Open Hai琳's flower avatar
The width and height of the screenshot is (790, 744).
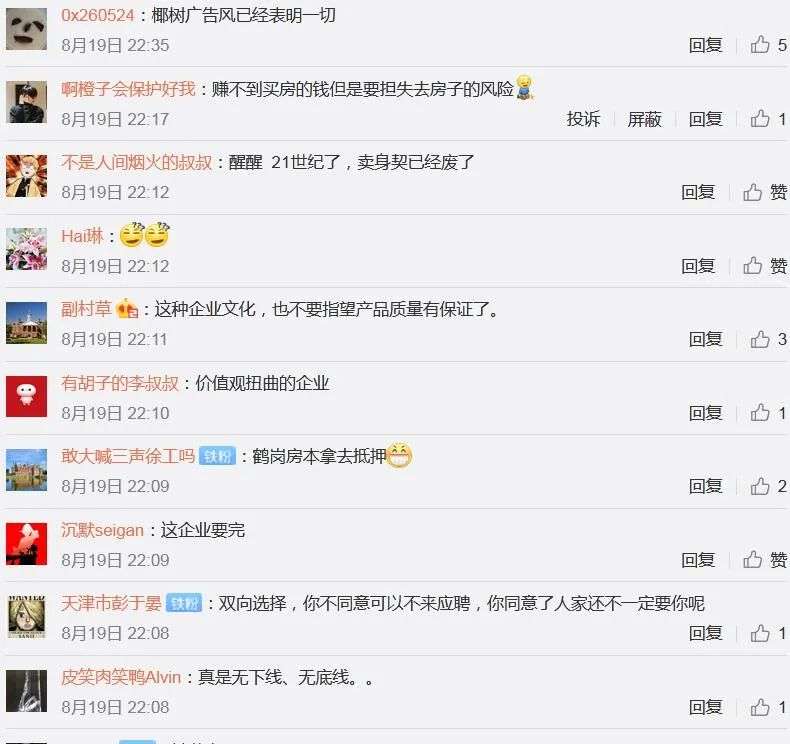[26, 249]
